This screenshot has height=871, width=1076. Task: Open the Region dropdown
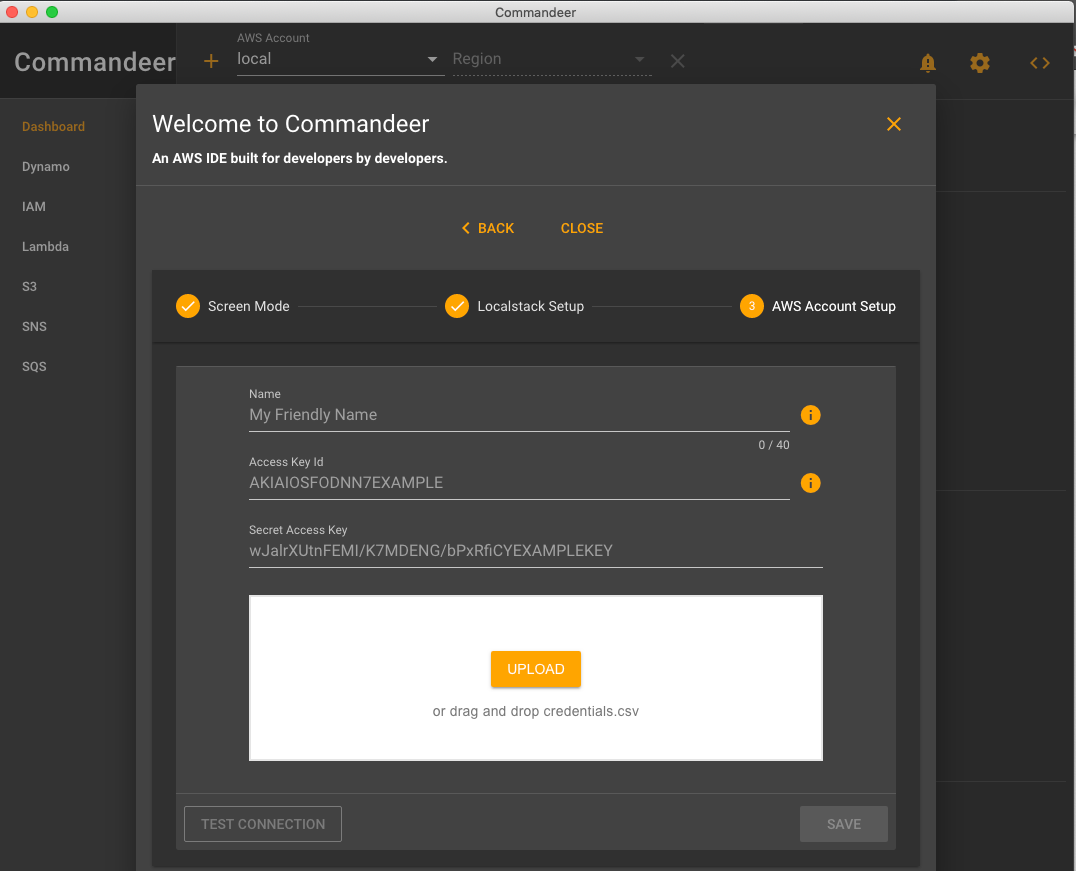551,59
